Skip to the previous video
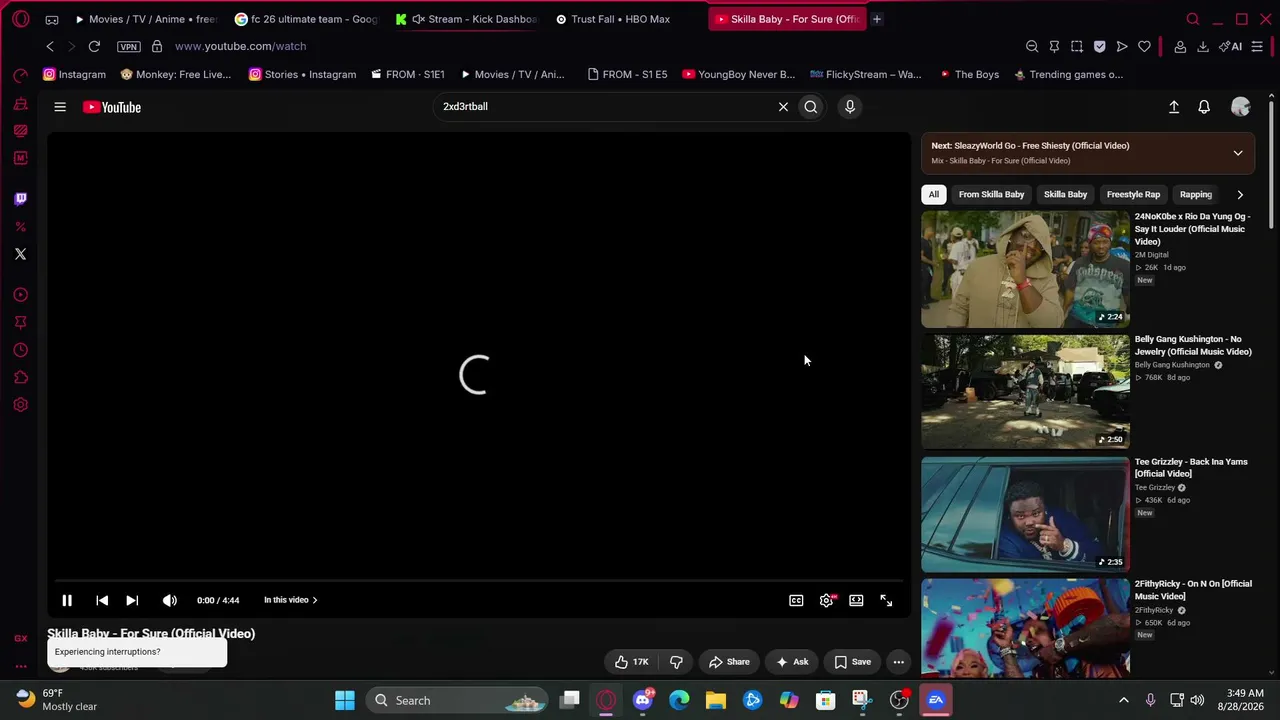Screen dimensions: 1280x720 102,600
